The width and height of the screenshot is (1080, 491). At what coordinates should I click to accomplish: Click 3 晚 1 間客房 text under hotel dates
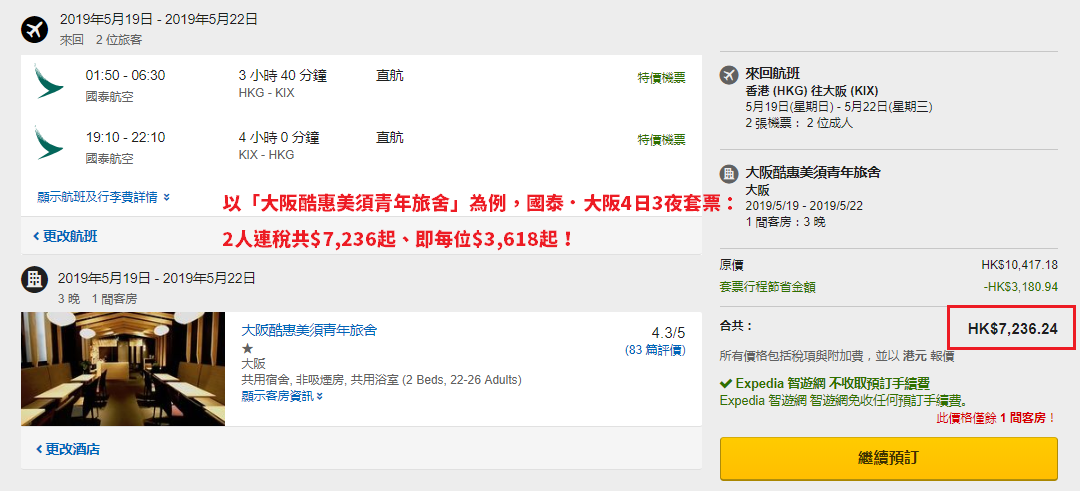click(x=97, y=299)
